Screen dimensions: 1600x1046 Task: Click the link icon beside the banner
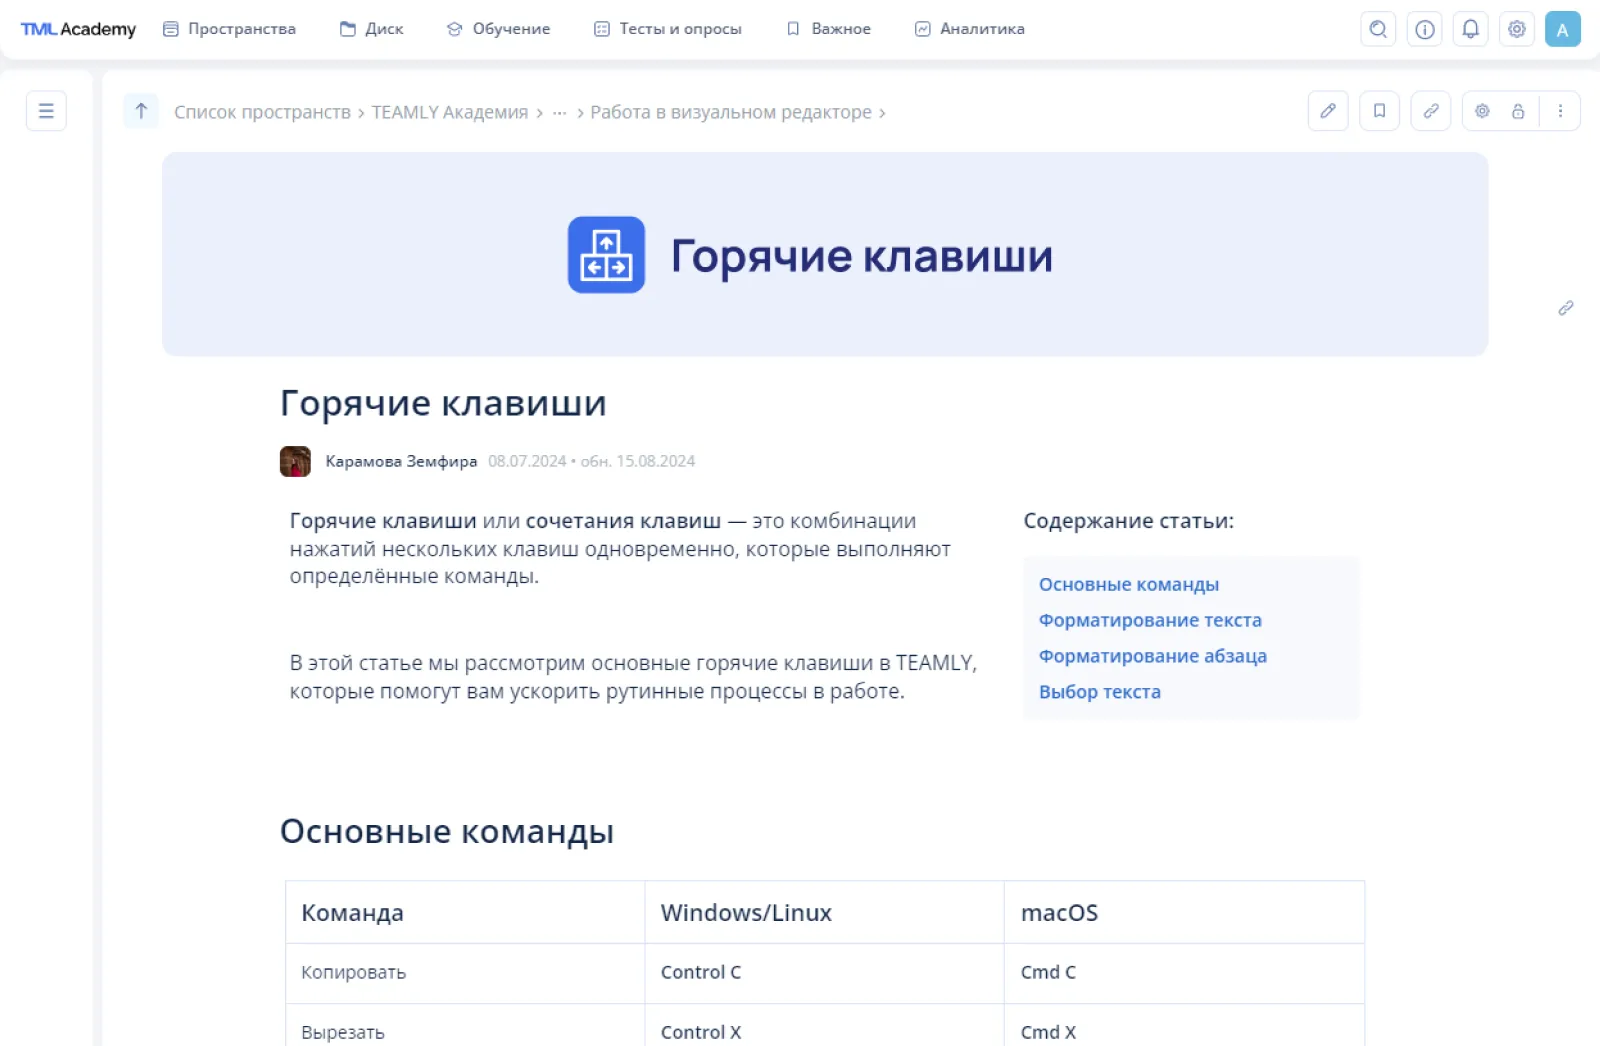1566,308
